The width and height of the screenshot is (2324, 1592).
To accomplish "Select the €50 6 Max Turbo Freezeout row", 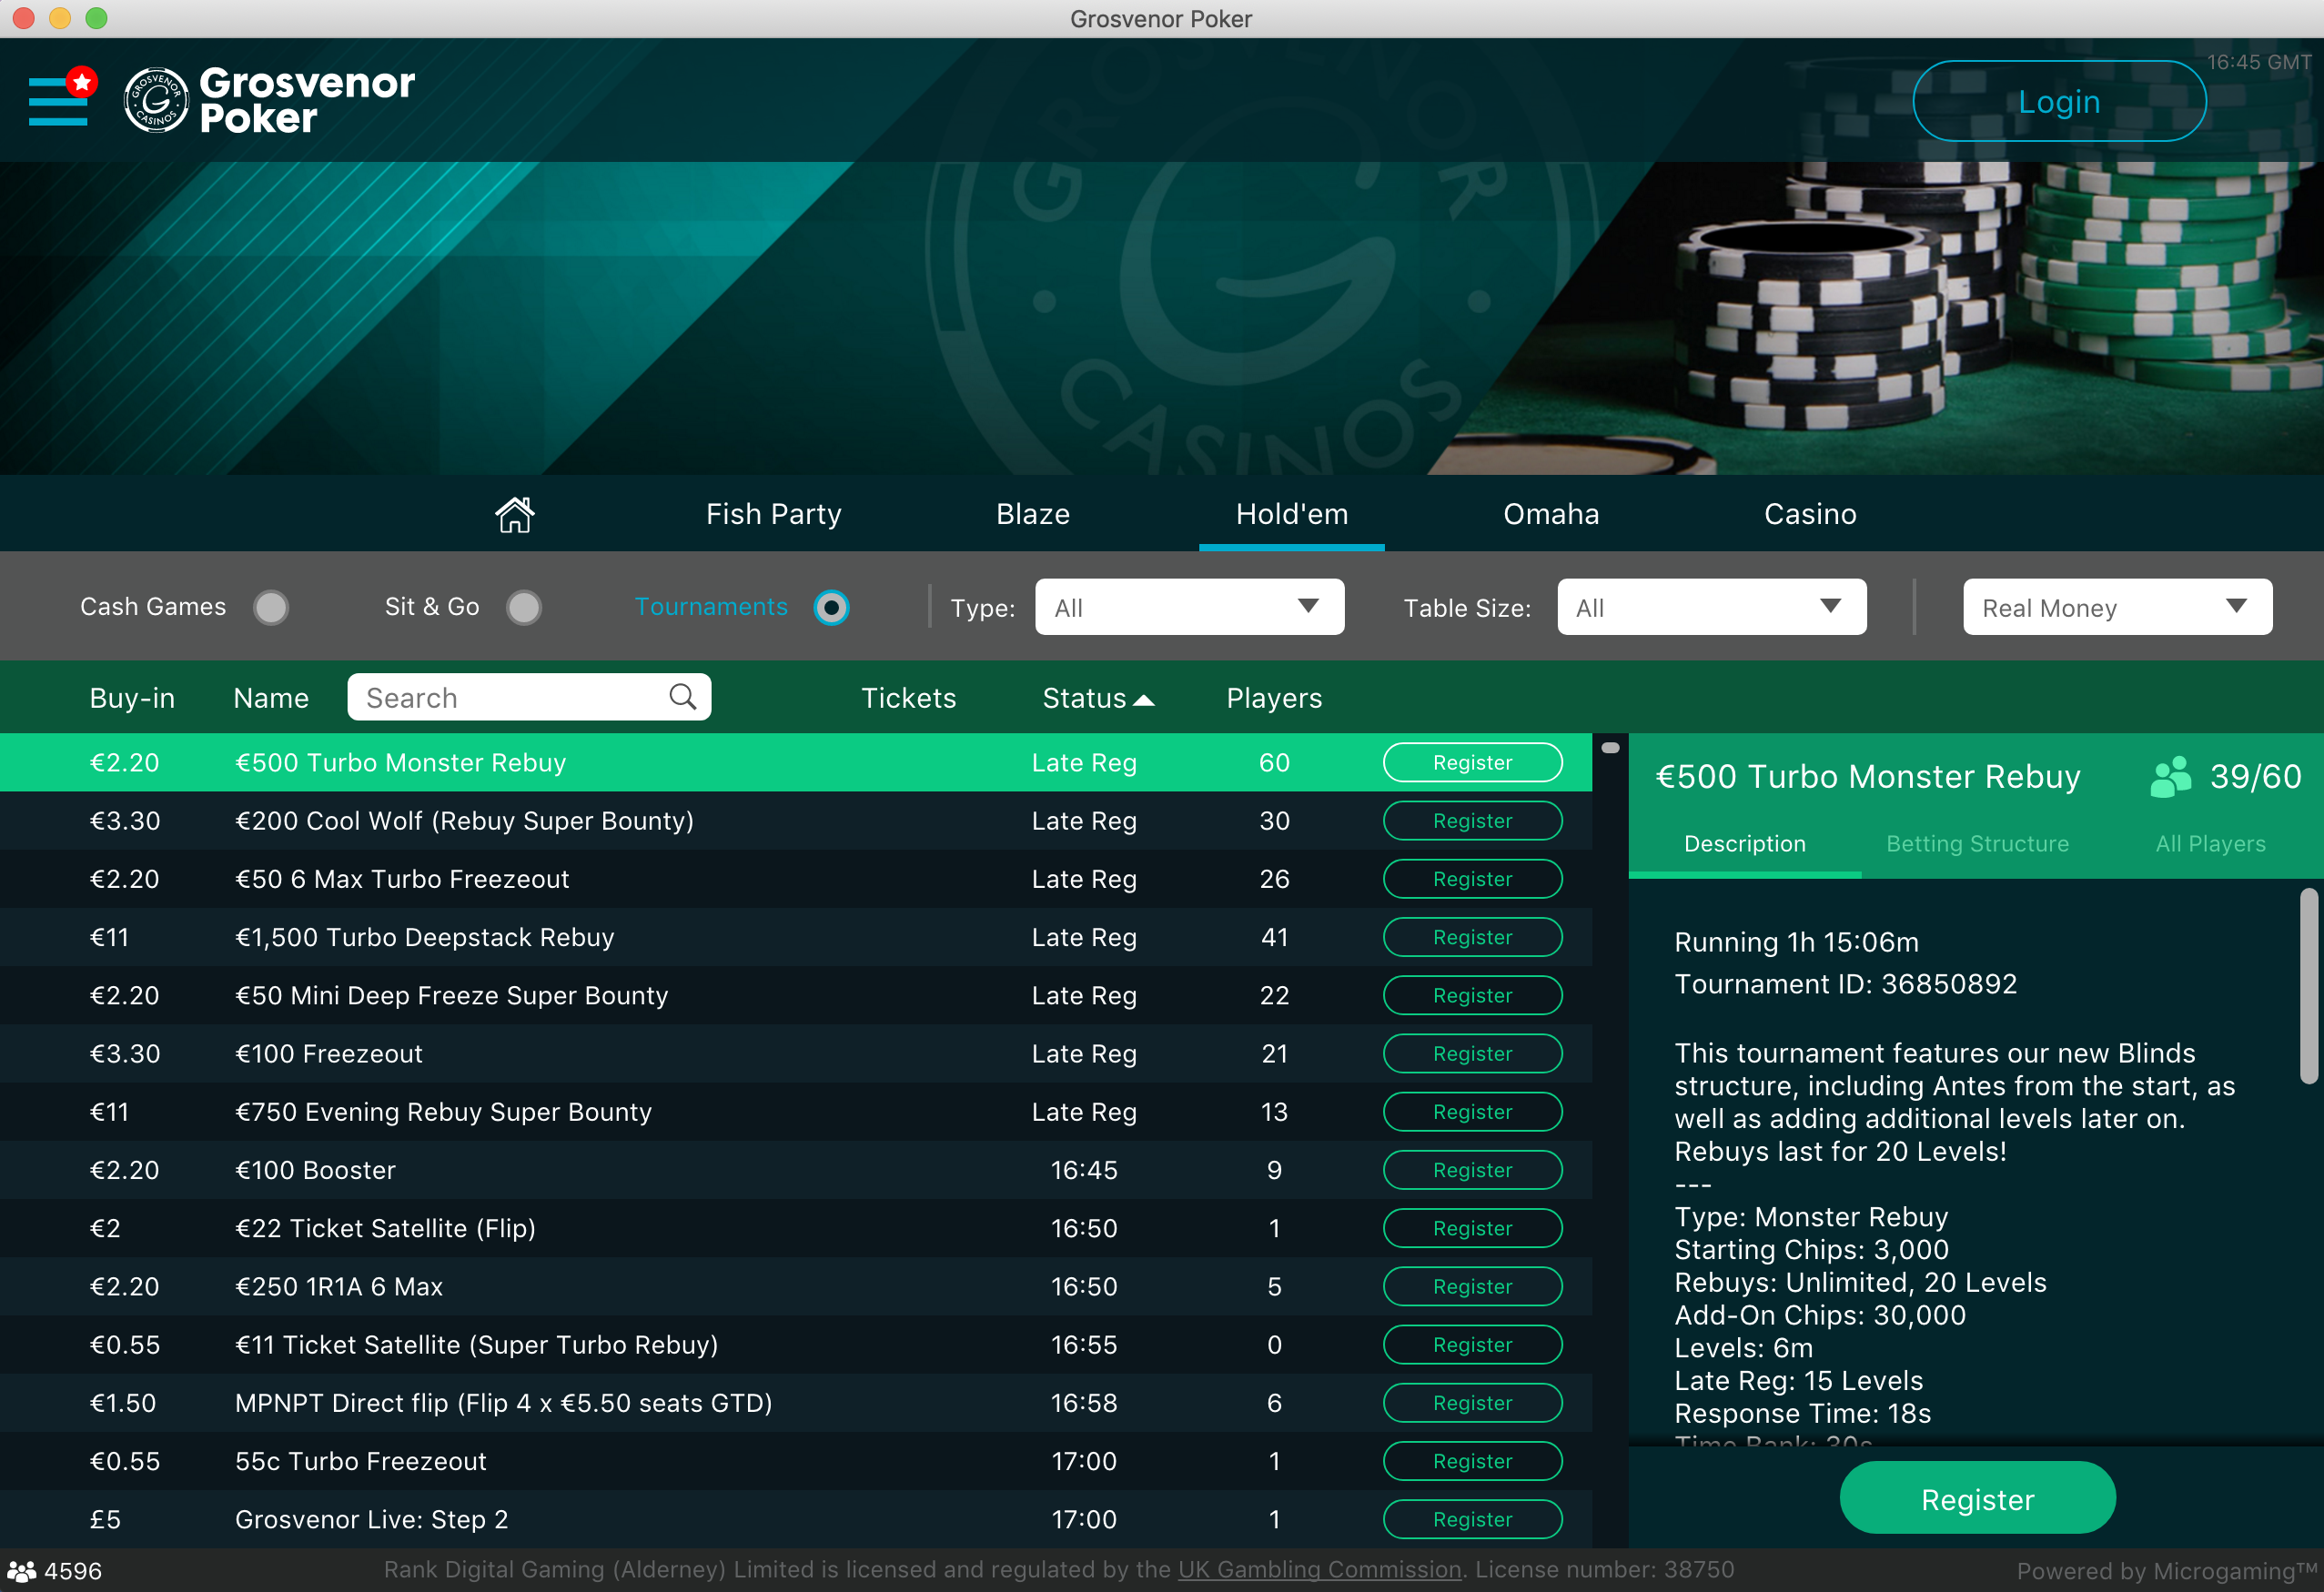I will pos(795,879).
